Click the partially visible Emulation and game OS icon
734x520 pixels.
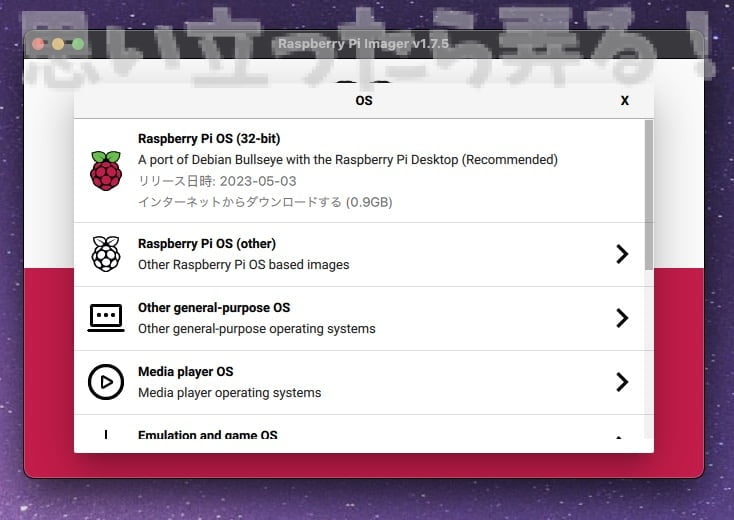point(105,436)
